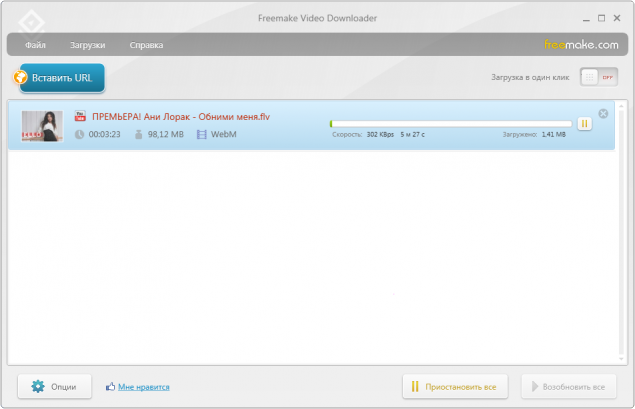This screenshot has width=635, height=409.
Task: Visit the freemake.com logo link
Action: 581,45
